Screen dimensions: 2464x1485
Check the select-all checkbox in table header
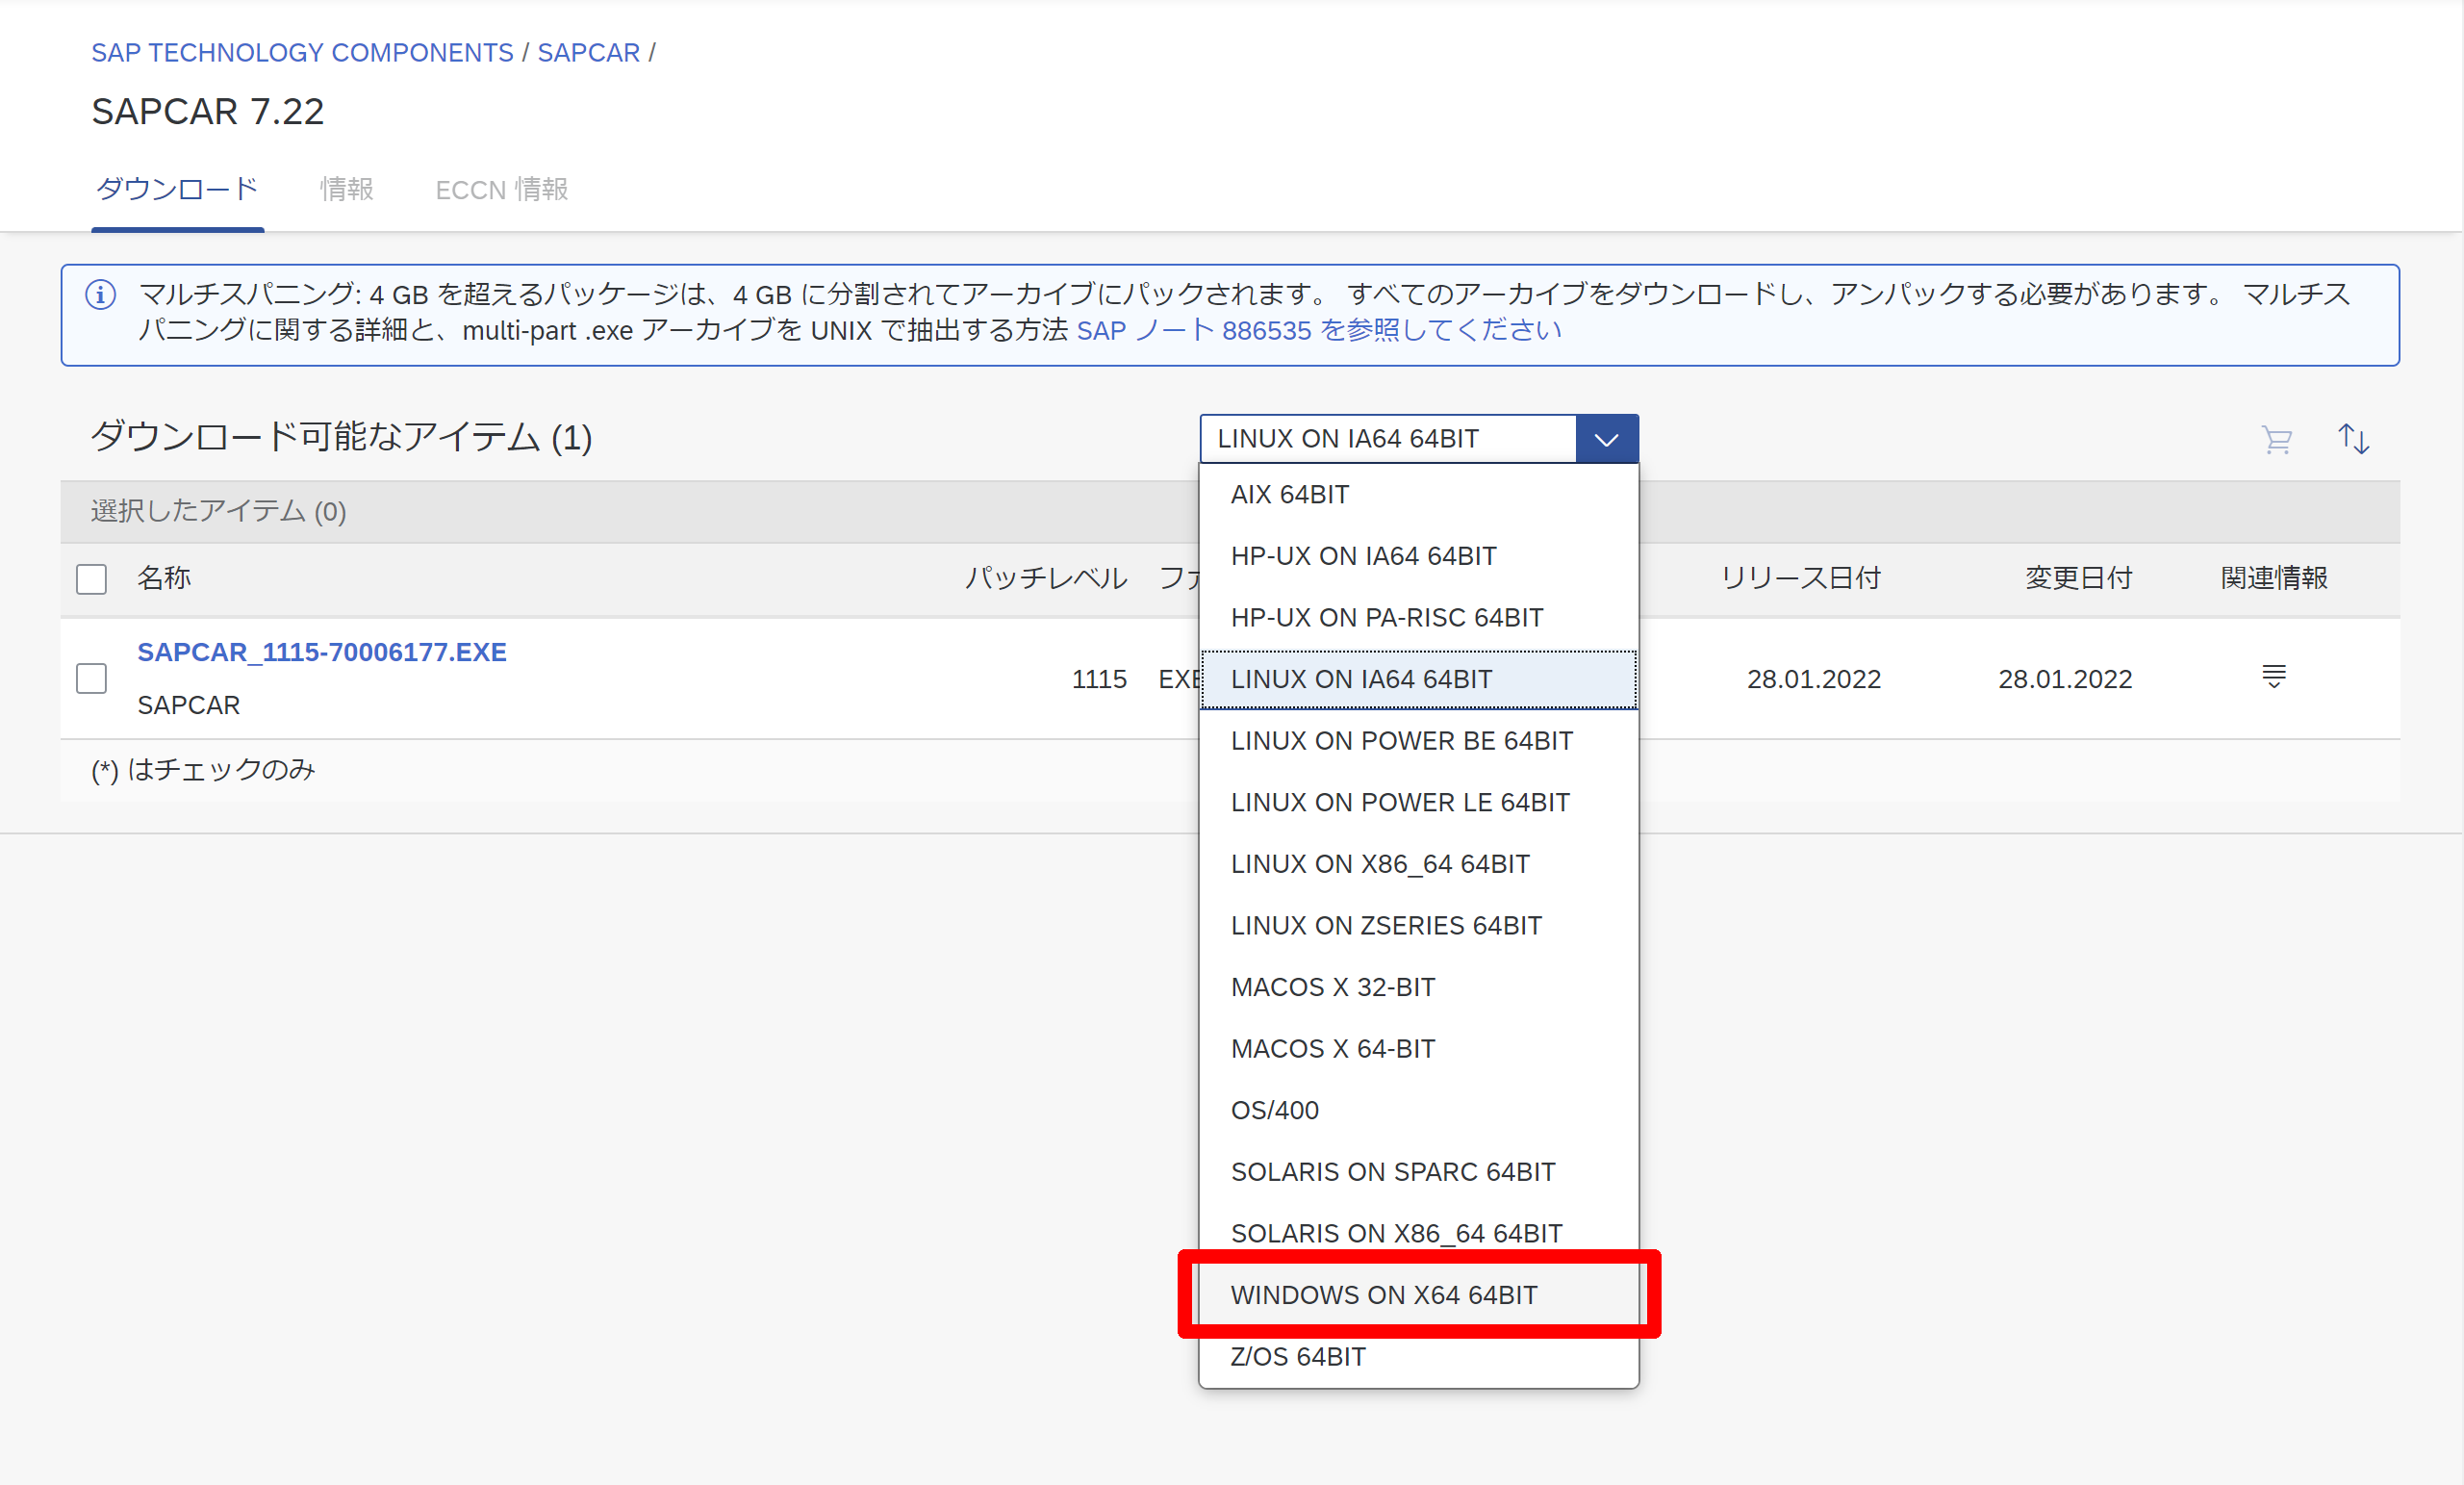(91, 578)
